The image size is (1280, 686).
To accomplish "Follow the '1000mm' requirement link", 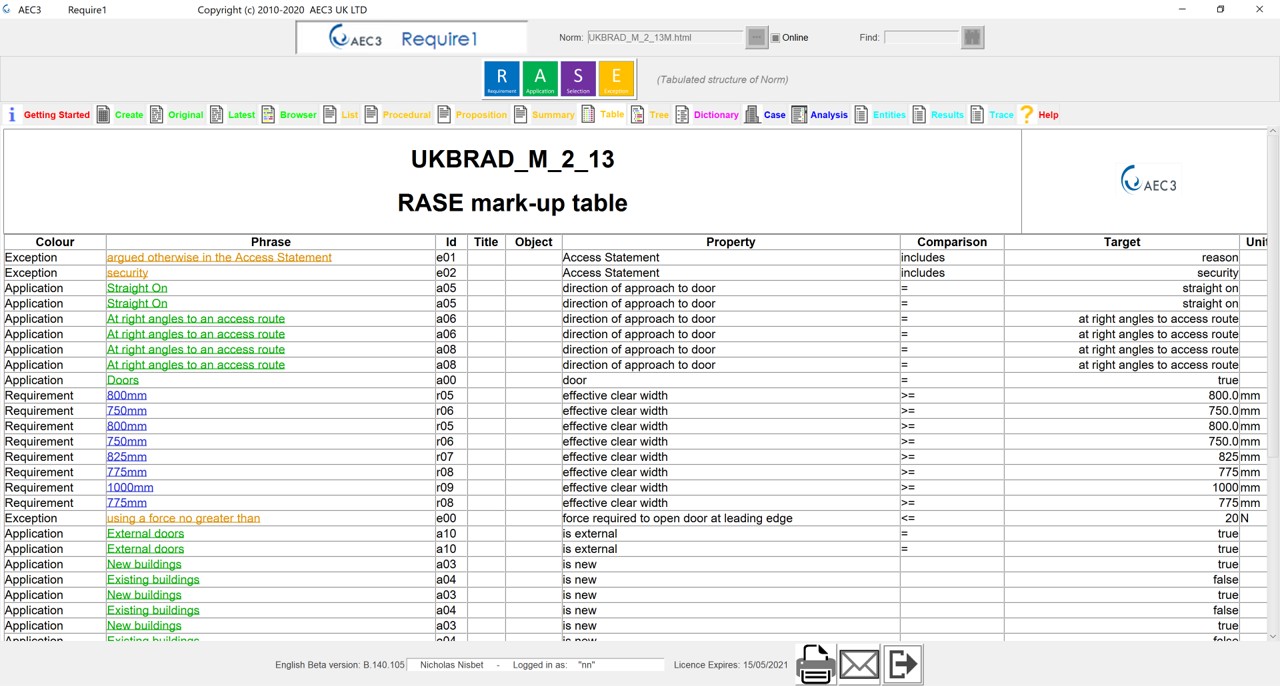I will [130, 488].
